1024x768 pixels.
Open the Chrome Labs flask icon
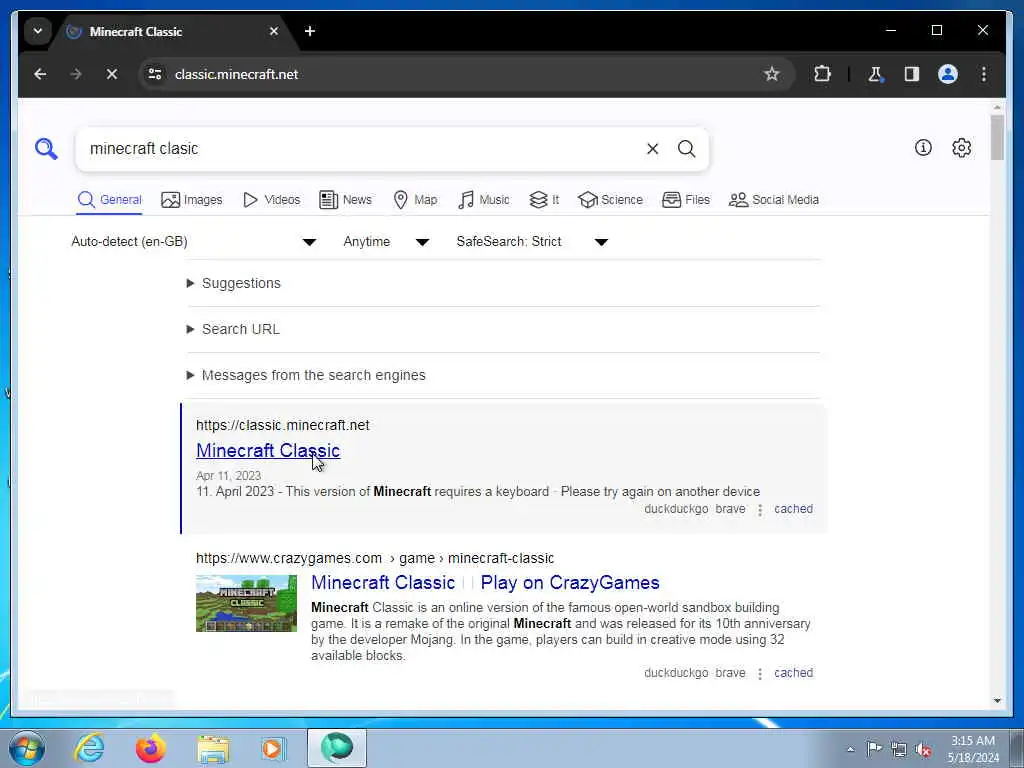click(x=876, y=74)
